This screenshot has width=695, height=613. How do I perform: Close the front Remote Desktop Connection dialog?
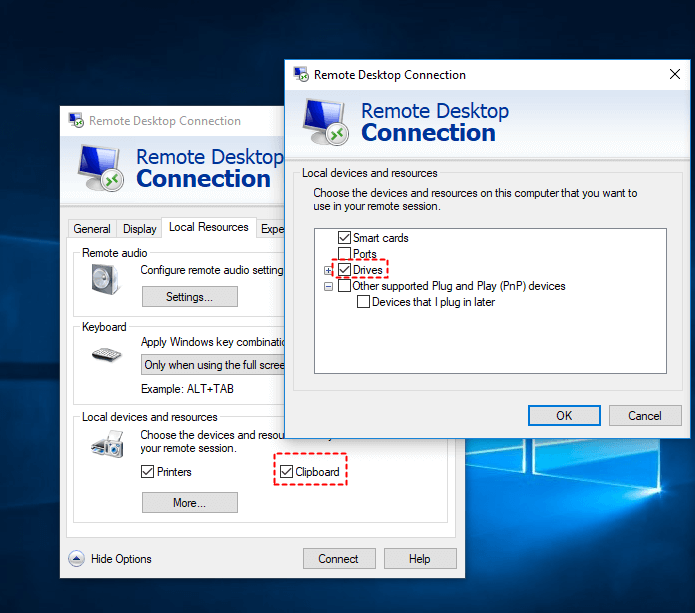pyautogui.click(x=675, y=74)
